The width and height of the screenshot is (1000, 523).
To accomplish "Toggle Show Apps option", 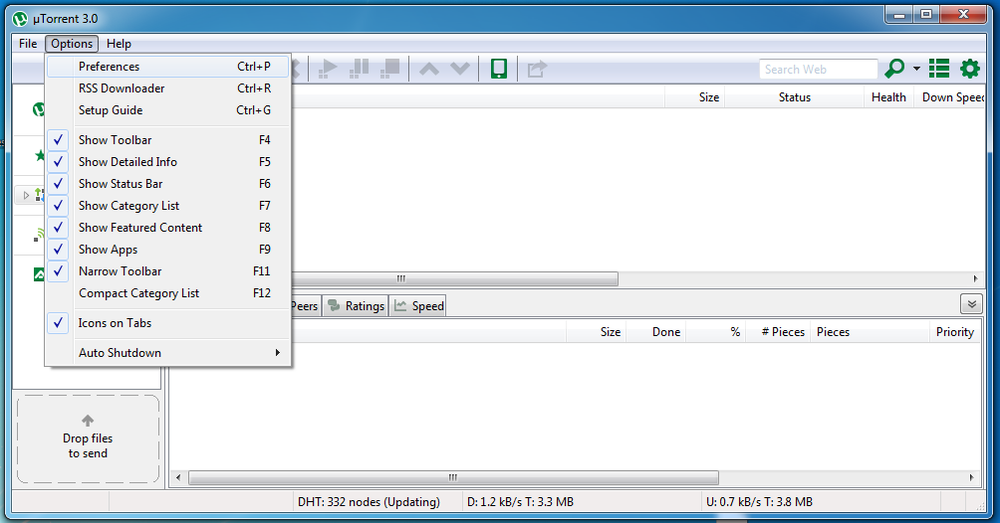I will [168, 249].
